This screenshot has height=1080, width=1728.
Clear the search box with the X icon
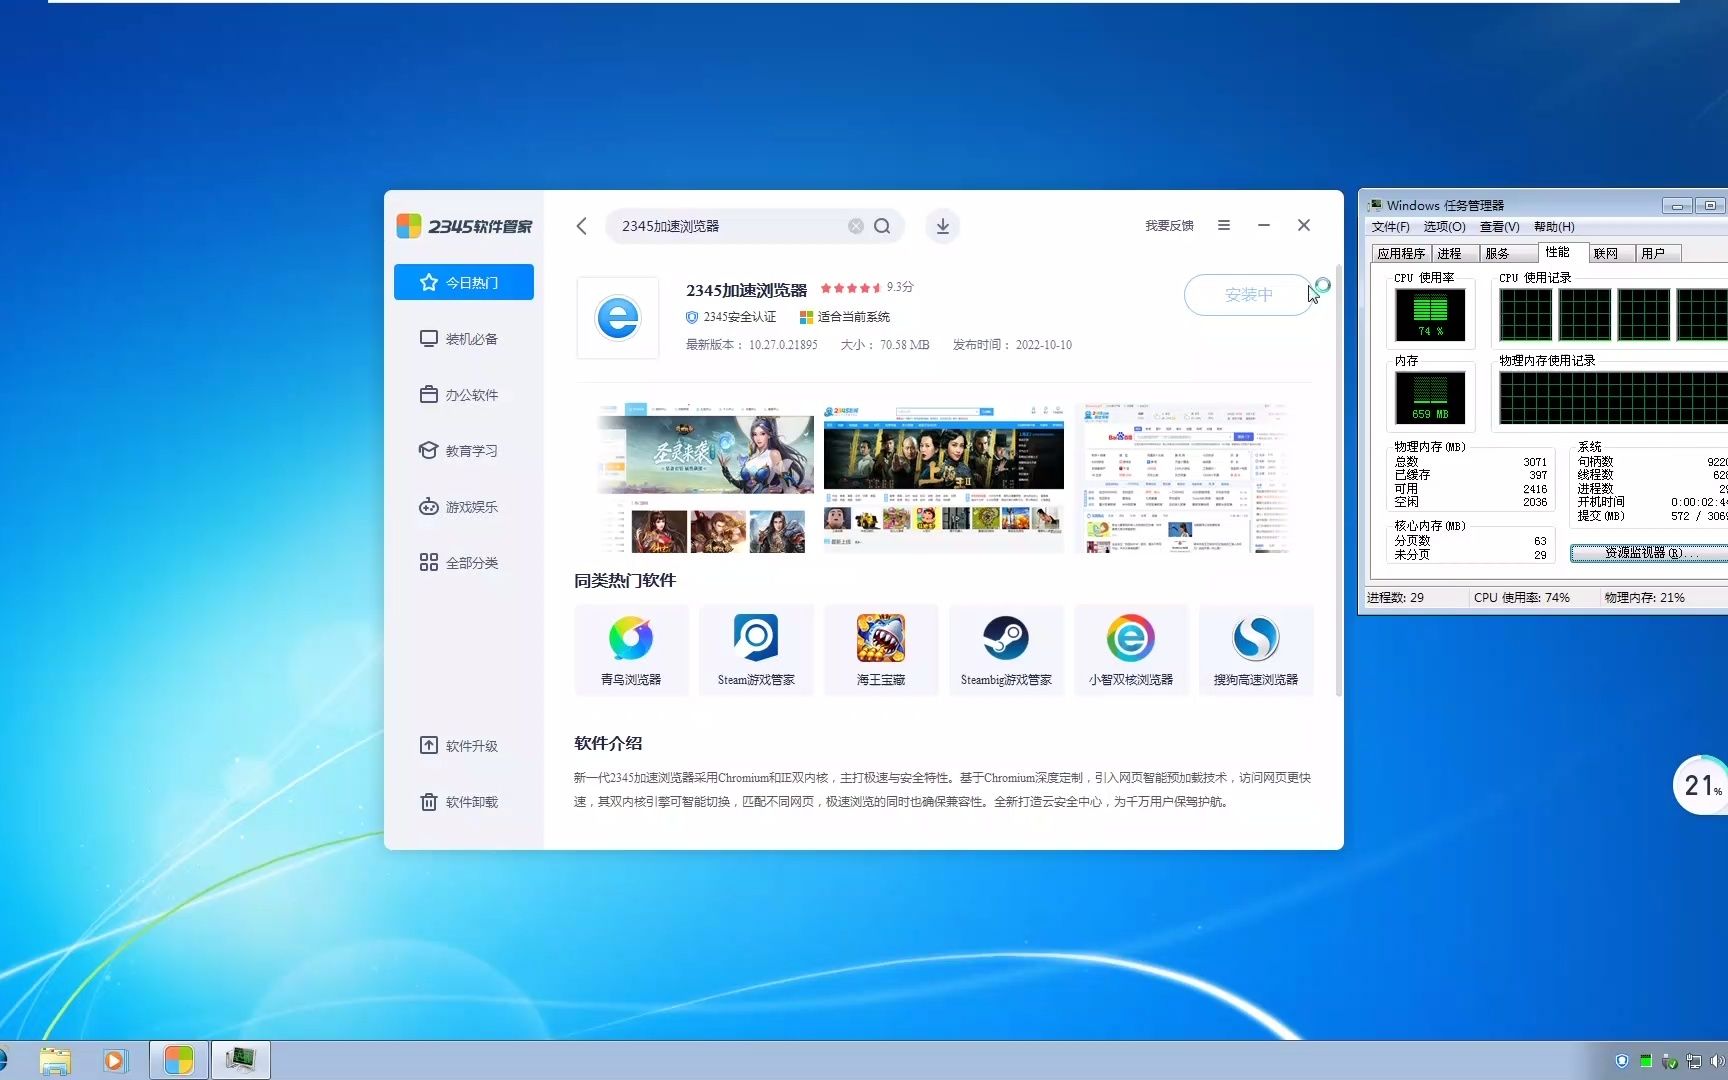click(856, 226)
